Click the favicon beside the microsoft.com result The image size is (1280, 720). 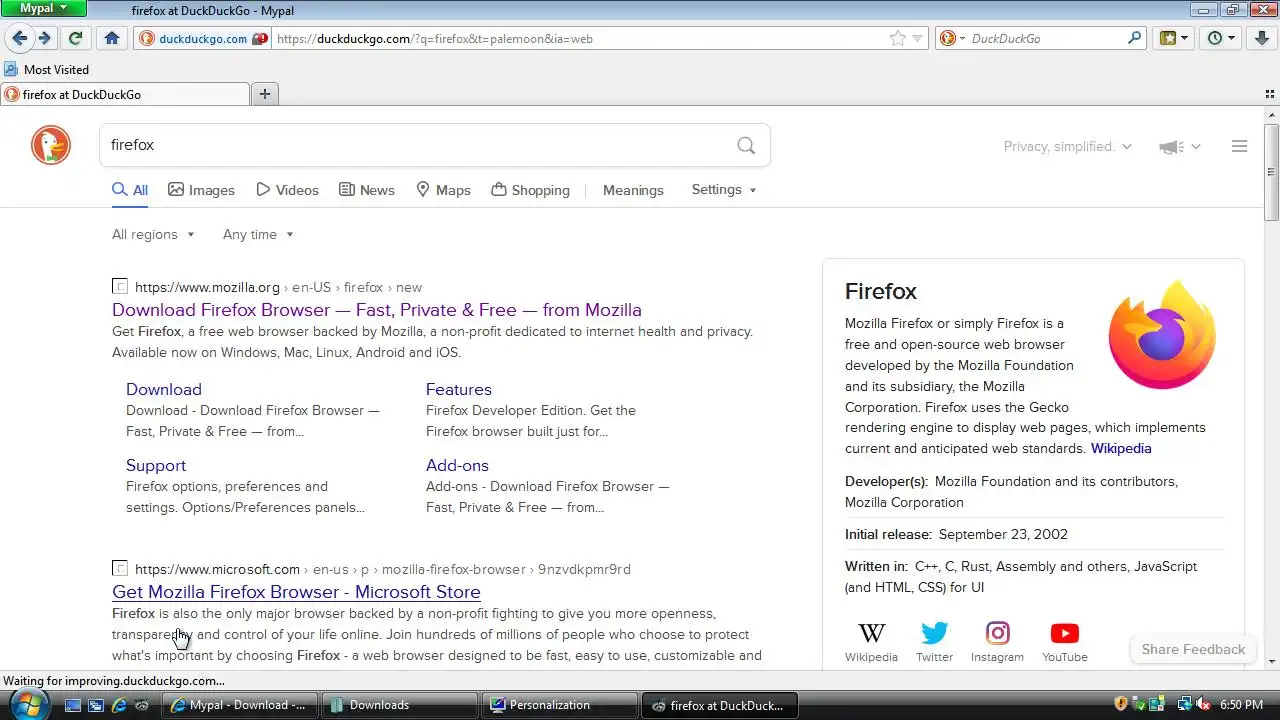[120, 569]
